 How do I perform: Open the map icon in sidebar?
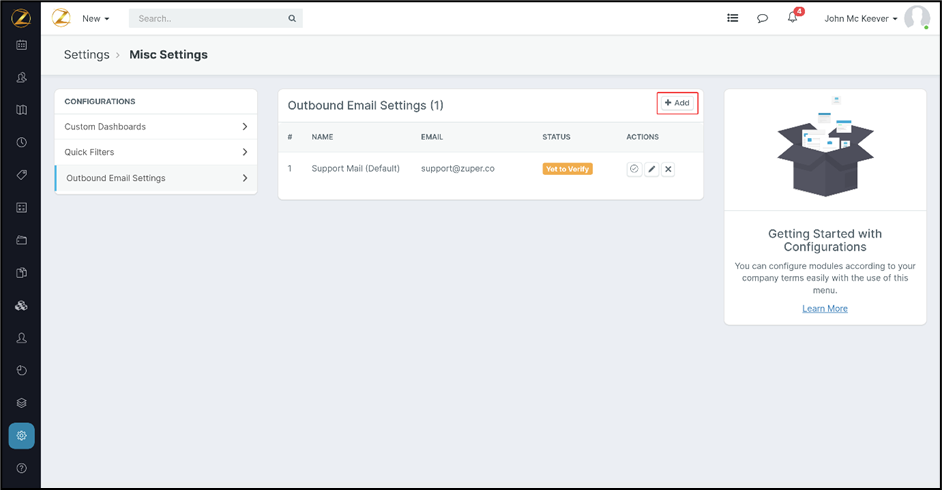tap(22, 110)
